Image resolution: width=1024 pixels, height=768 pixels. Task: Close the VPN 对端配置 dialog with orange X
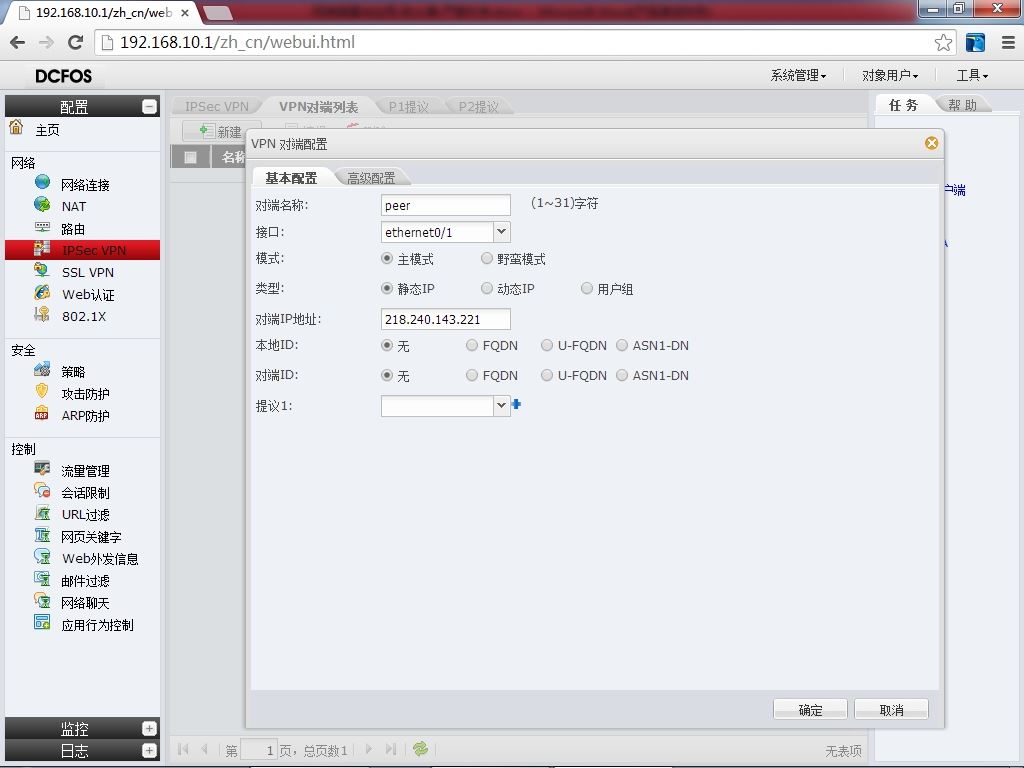(x=931, y=143)
